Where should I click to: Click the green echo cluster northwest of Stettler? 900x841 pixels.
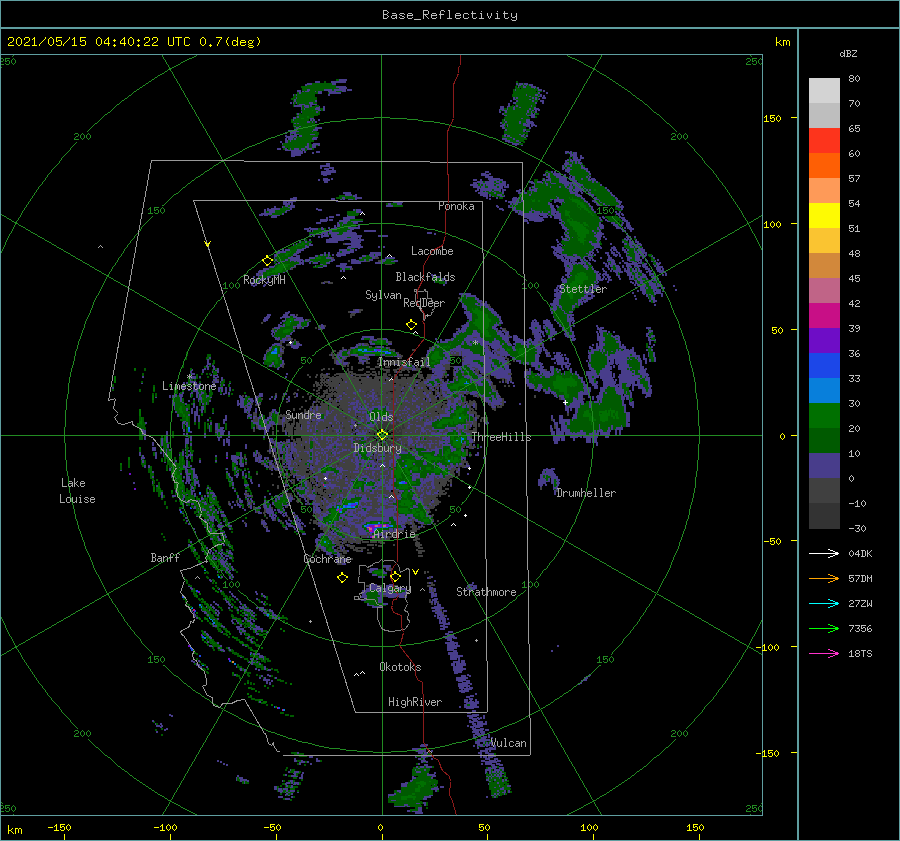(577, 221)
